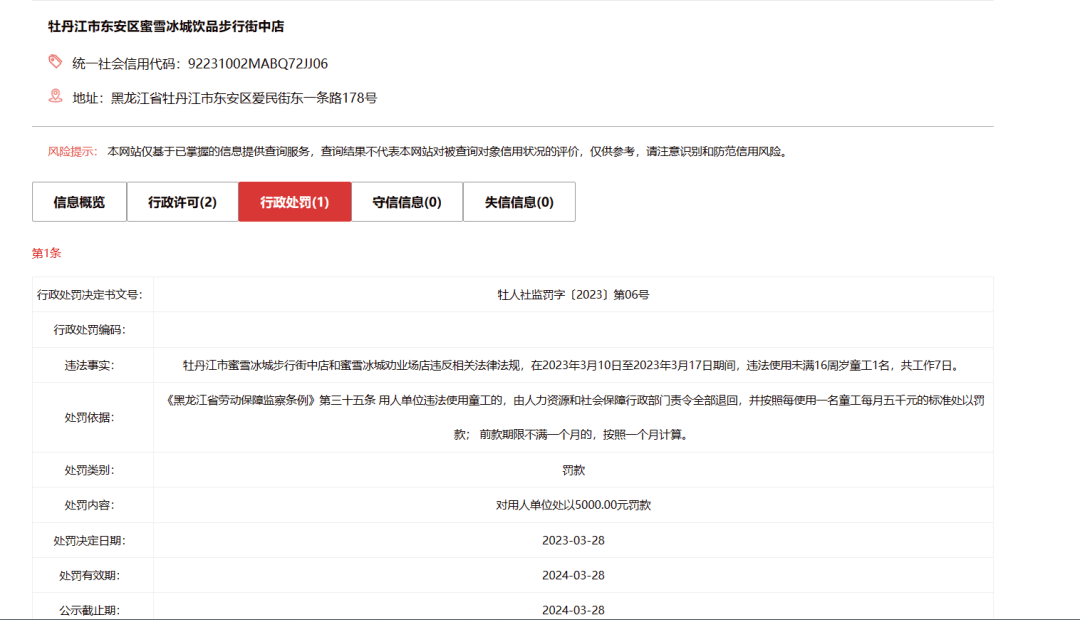Click the red 风险提示 label
Screen dimensions: 1080x620
tap(72, 152)
